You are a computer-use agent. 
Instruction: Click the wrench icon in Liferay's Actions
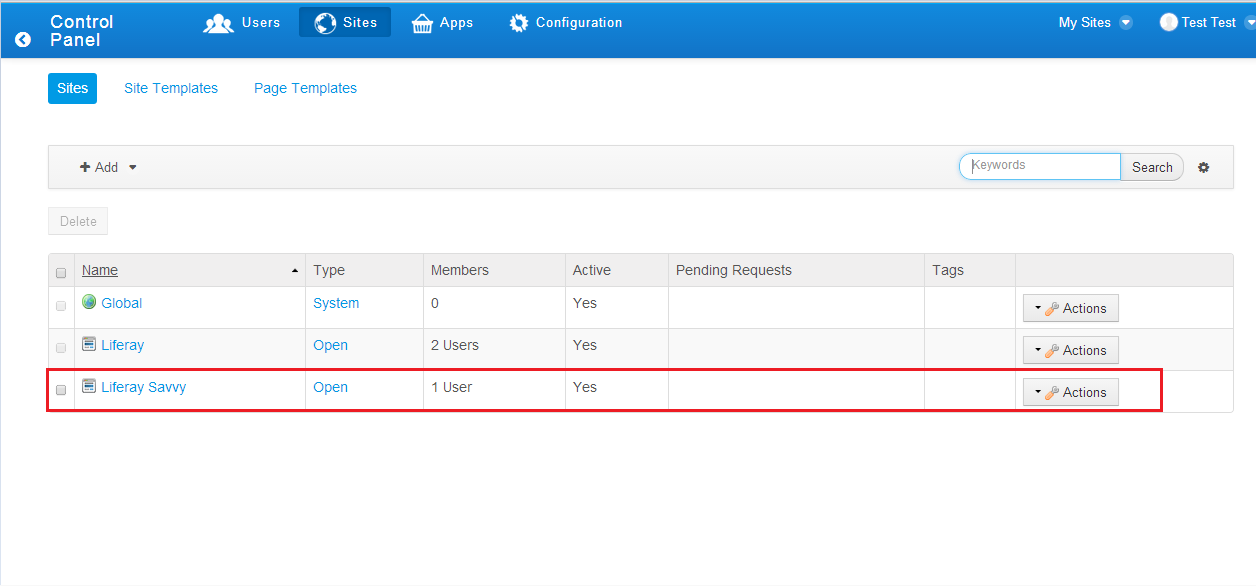click(1052, 351)
